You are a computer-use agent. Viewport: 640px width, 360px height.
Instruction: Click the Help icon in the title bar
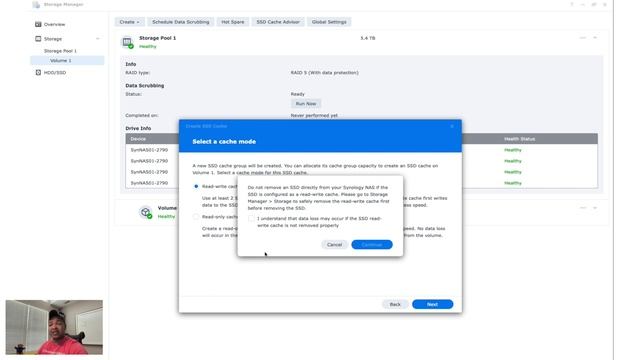point(572,4)
